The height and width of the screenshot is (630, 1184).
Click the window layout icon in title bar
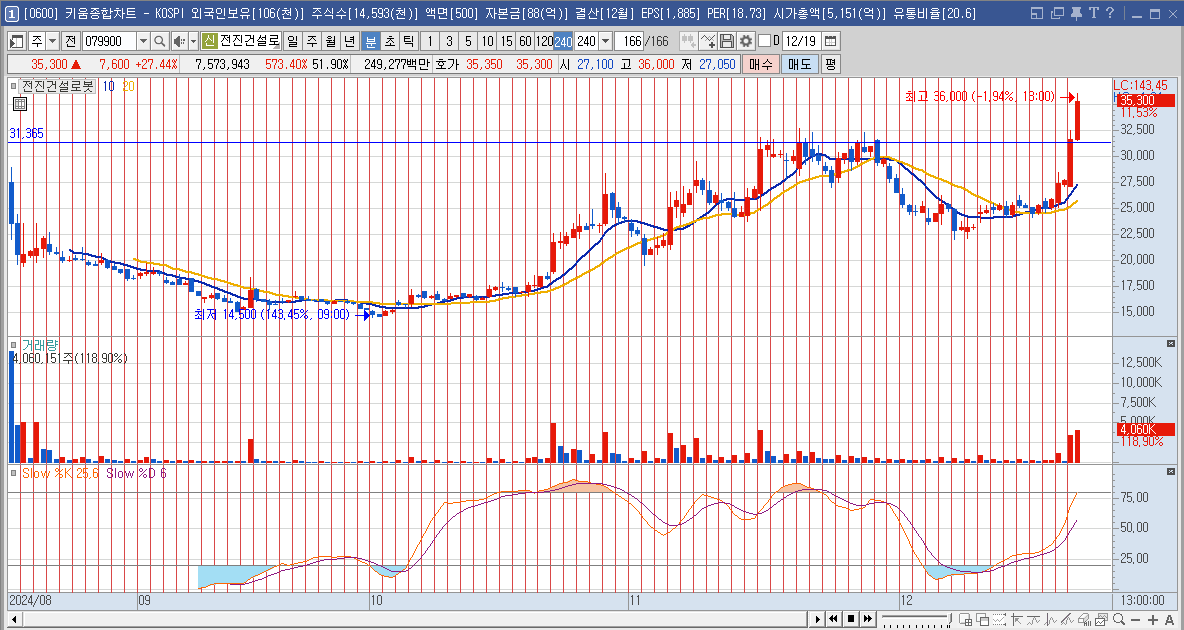tap(1038, 13)
